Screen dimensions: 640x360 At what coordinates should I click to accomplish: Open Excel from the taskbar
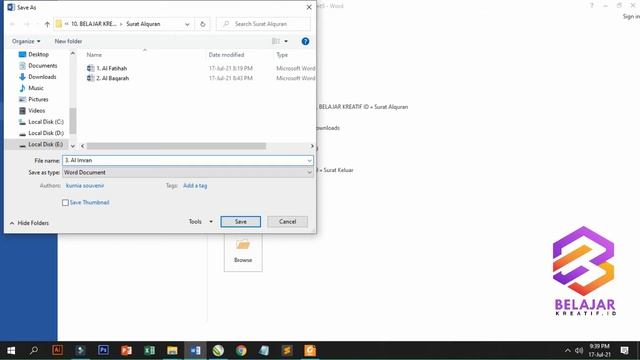149,351
